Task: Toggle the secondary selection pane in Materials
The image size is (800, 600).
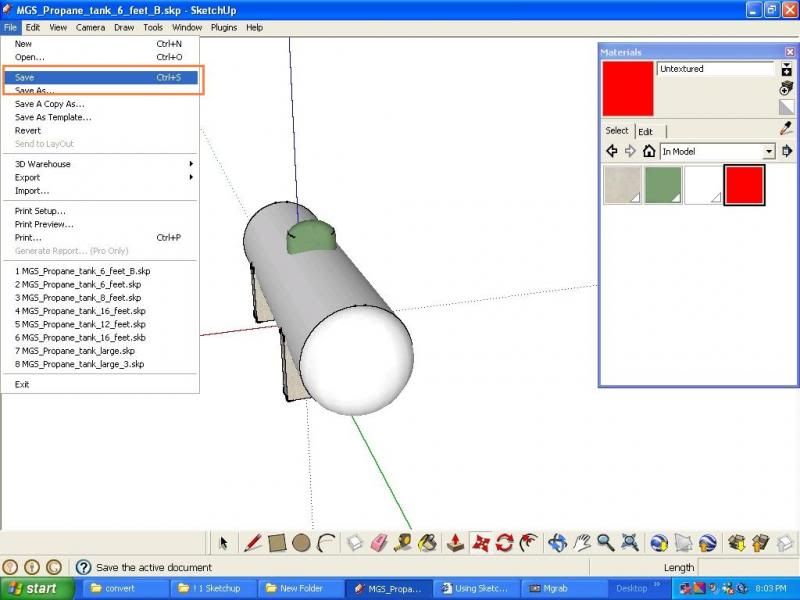Action: (x=788, y=150)
